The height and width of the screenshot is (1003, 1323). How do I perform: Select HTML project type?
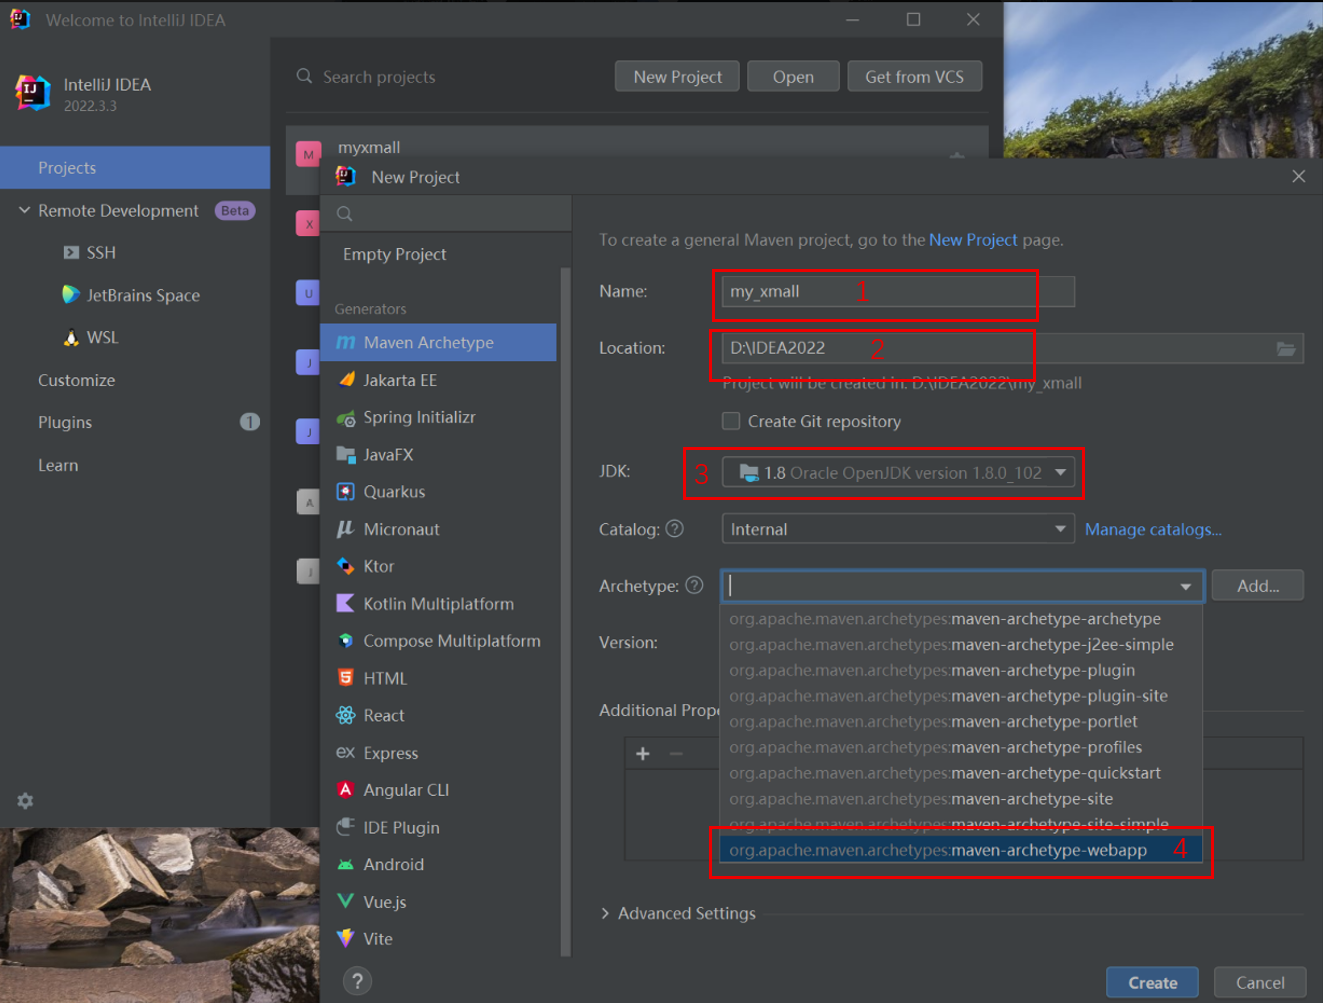coord(438,678)
